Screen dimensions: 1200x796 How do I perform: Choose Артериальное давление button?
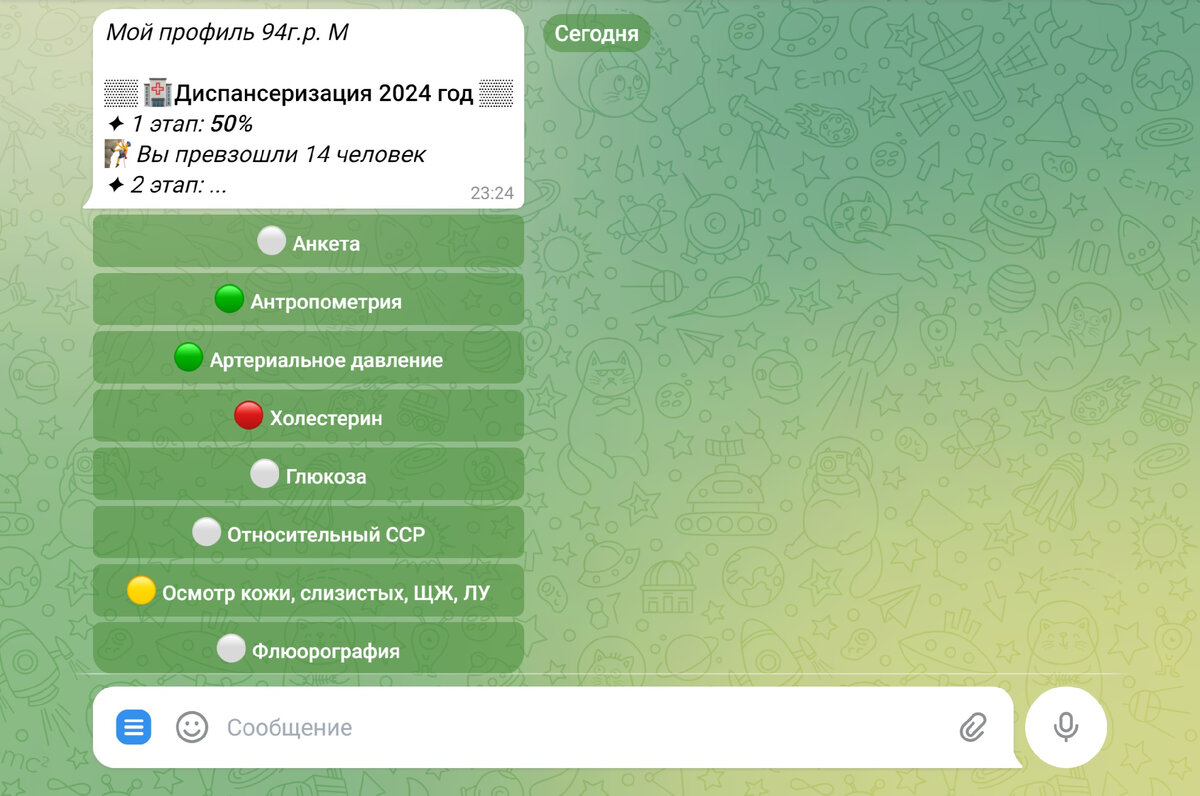[308, 358]
